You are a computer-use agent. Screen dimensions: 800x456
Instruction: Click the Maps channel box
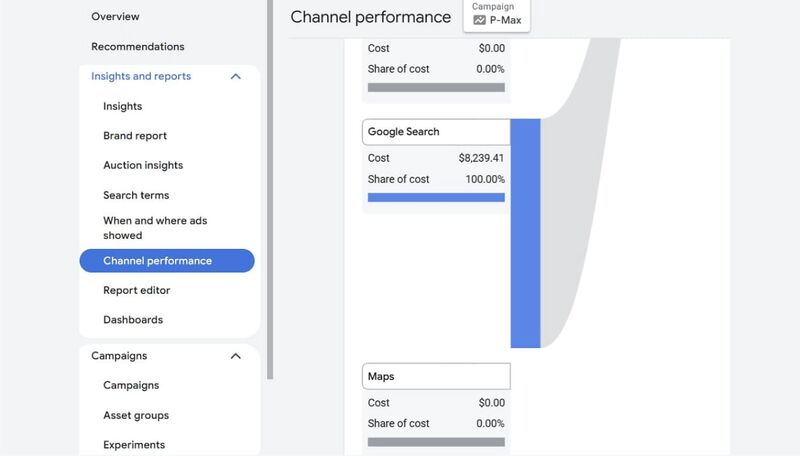436,376
